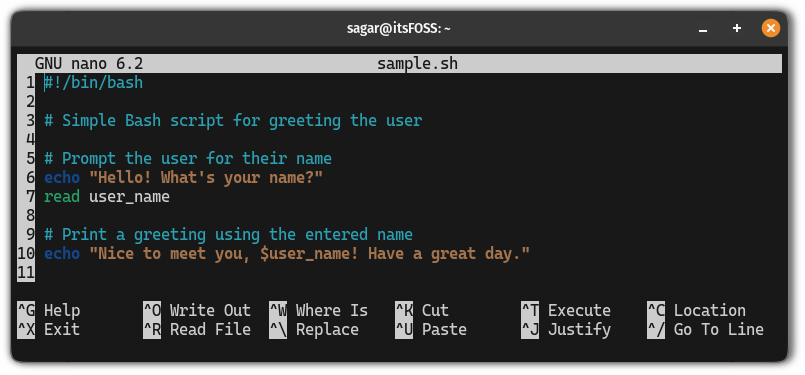This screenshot has width=805, height=375.
Task: Click the comment 'Print a greeting using the entered name'
Action: point(237,235)
